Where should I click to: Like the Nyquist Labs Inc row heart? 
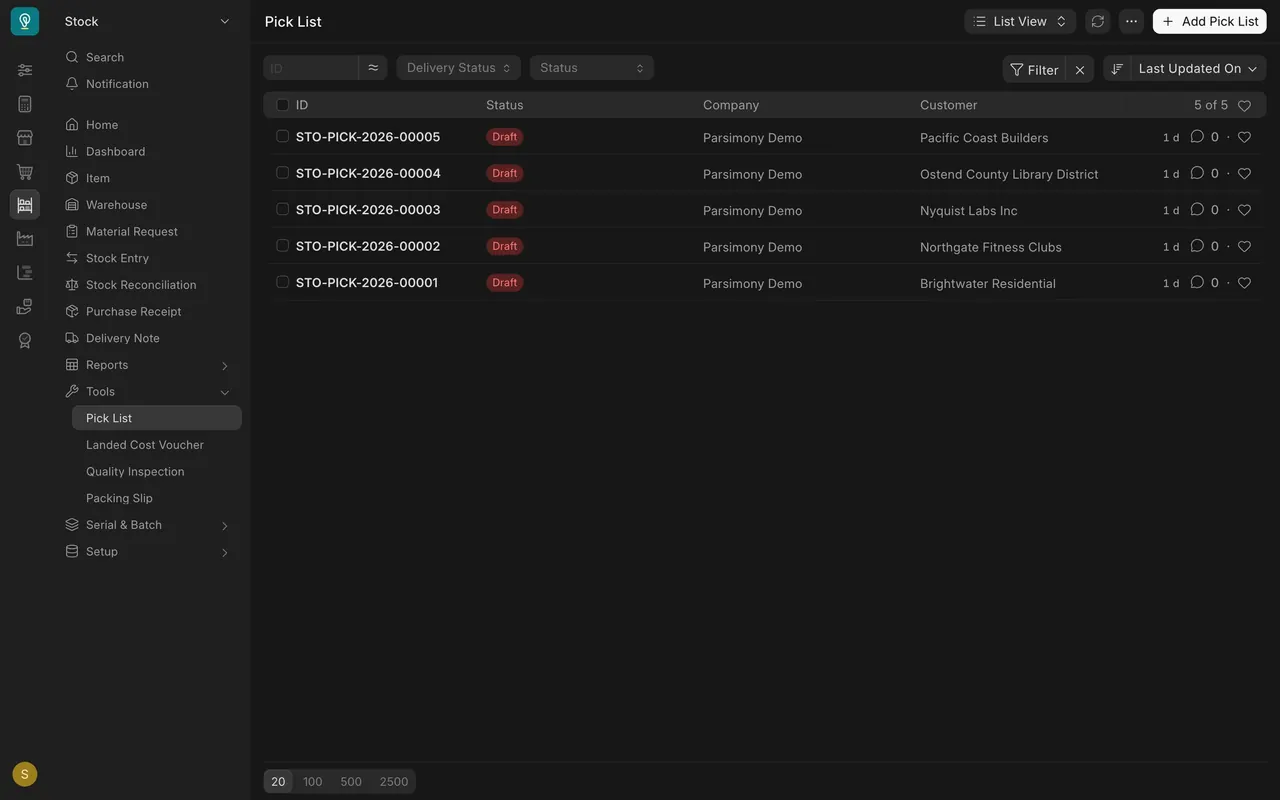[1244, 210]
